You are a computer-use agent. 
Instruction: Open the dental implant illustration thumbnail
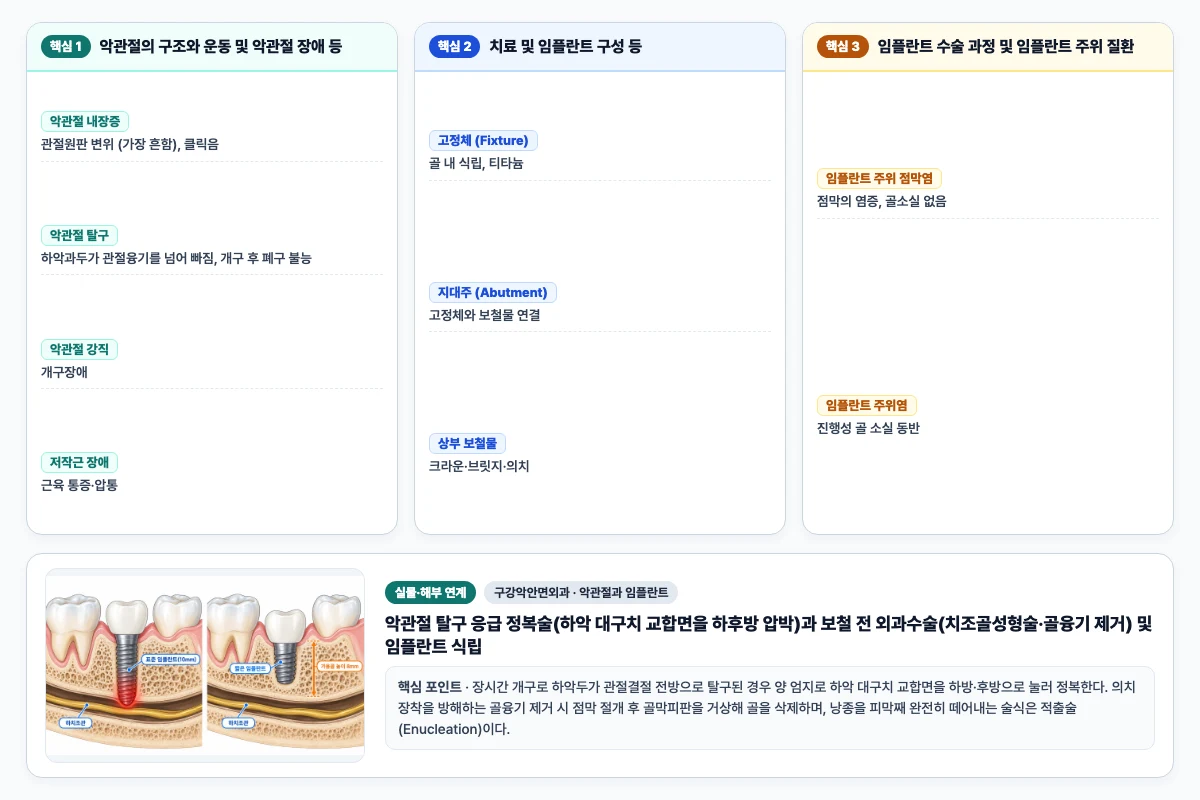click(205, 666)
